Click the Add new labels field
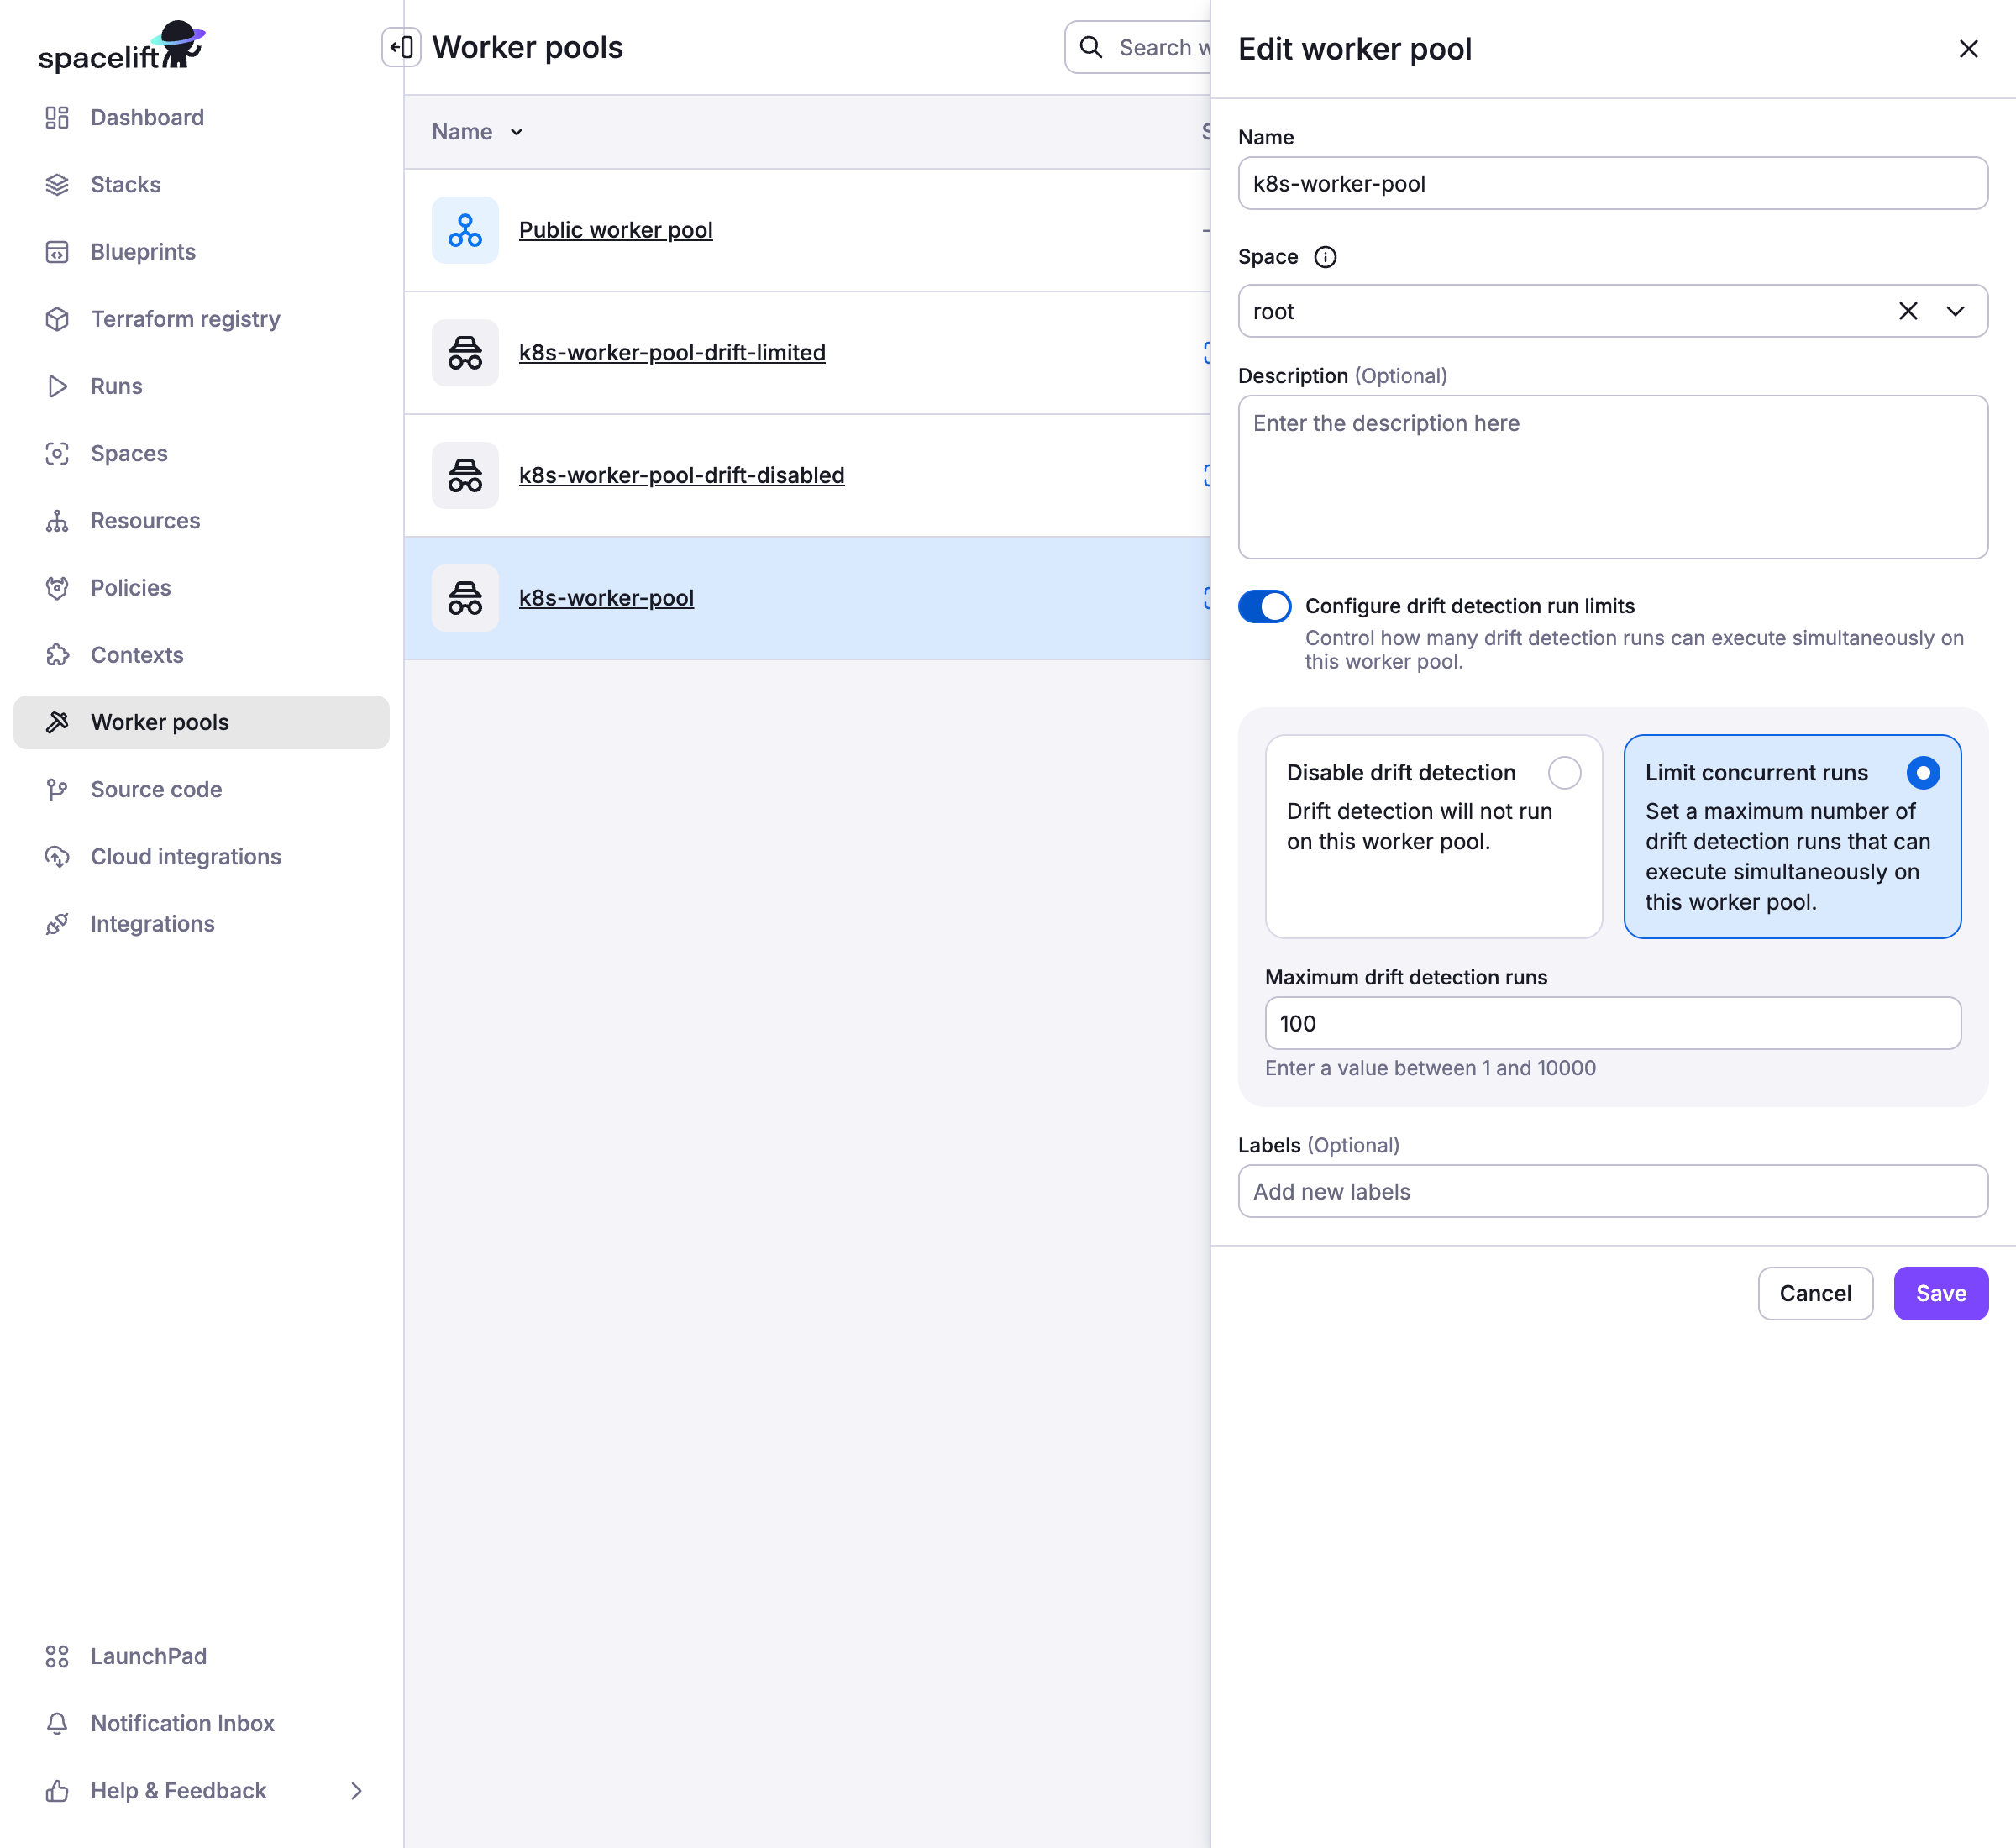Image resolution: width=2016 pixels, height=1848 pixels. (x=1612, y=1191)
